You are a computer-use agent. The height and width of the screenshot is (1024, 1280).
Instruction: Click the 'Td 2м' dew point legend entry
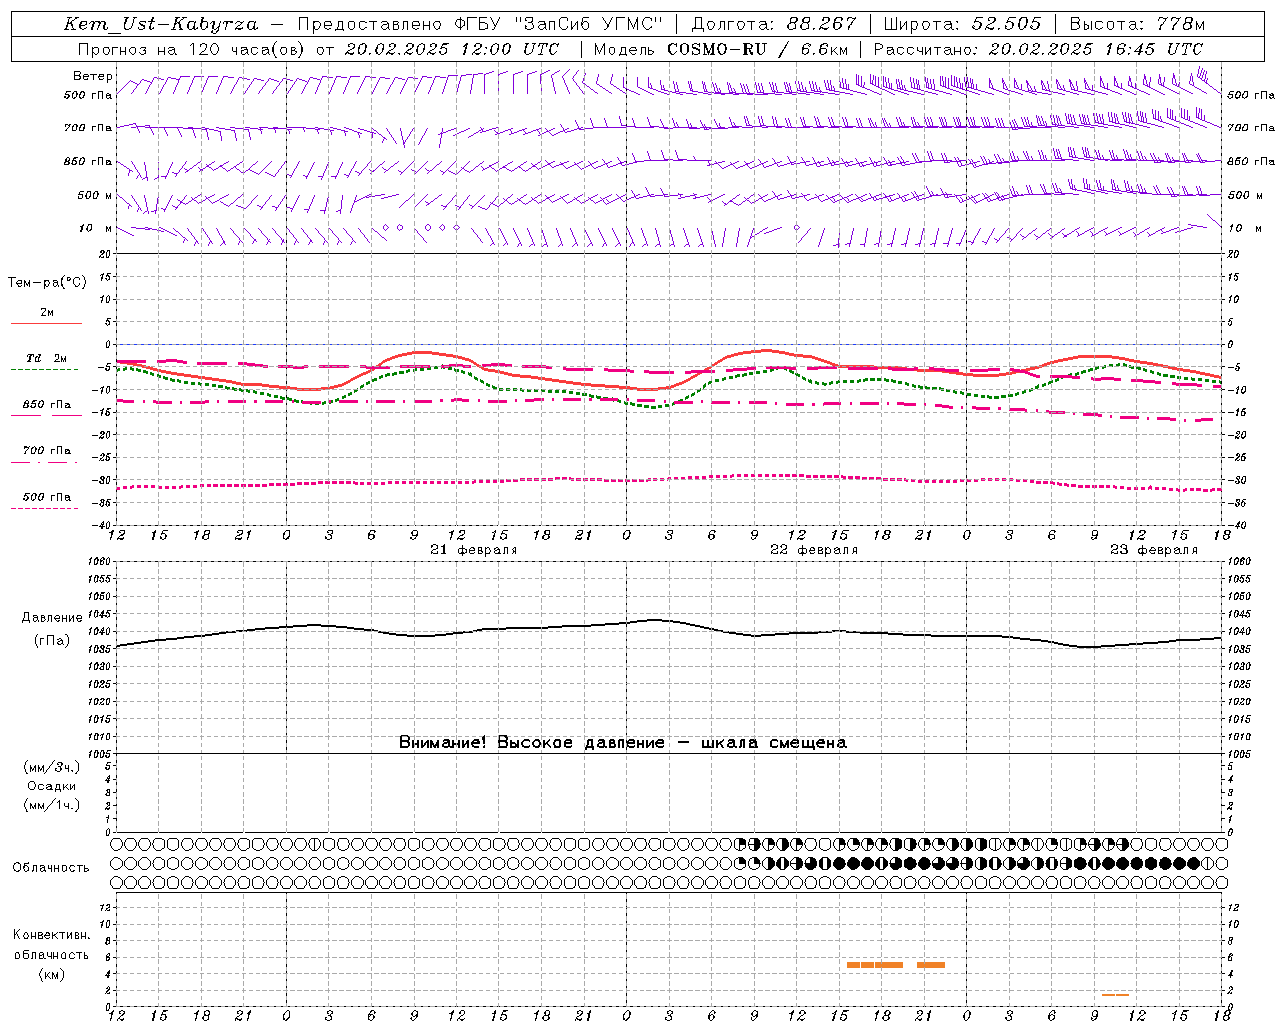(x=46, y=358)
